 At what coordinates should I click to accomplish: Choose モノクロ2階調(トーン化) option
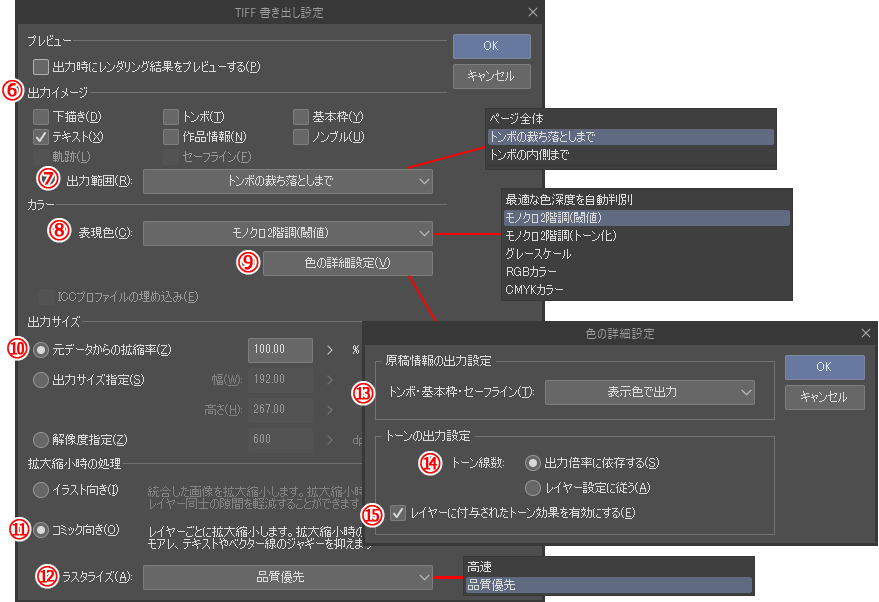646,235
